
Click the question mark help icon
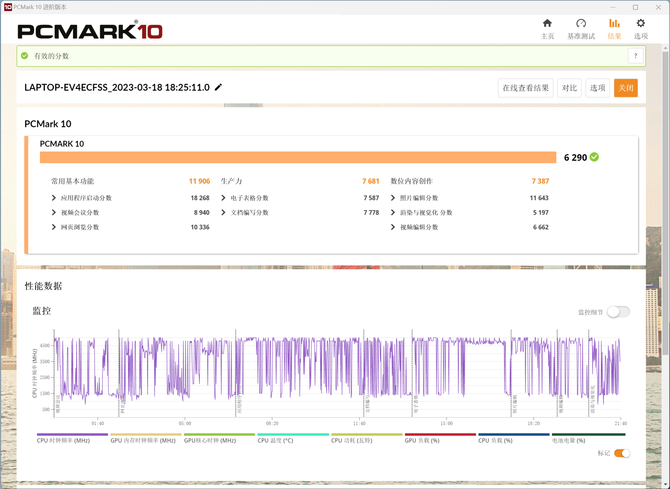point(635,56)
